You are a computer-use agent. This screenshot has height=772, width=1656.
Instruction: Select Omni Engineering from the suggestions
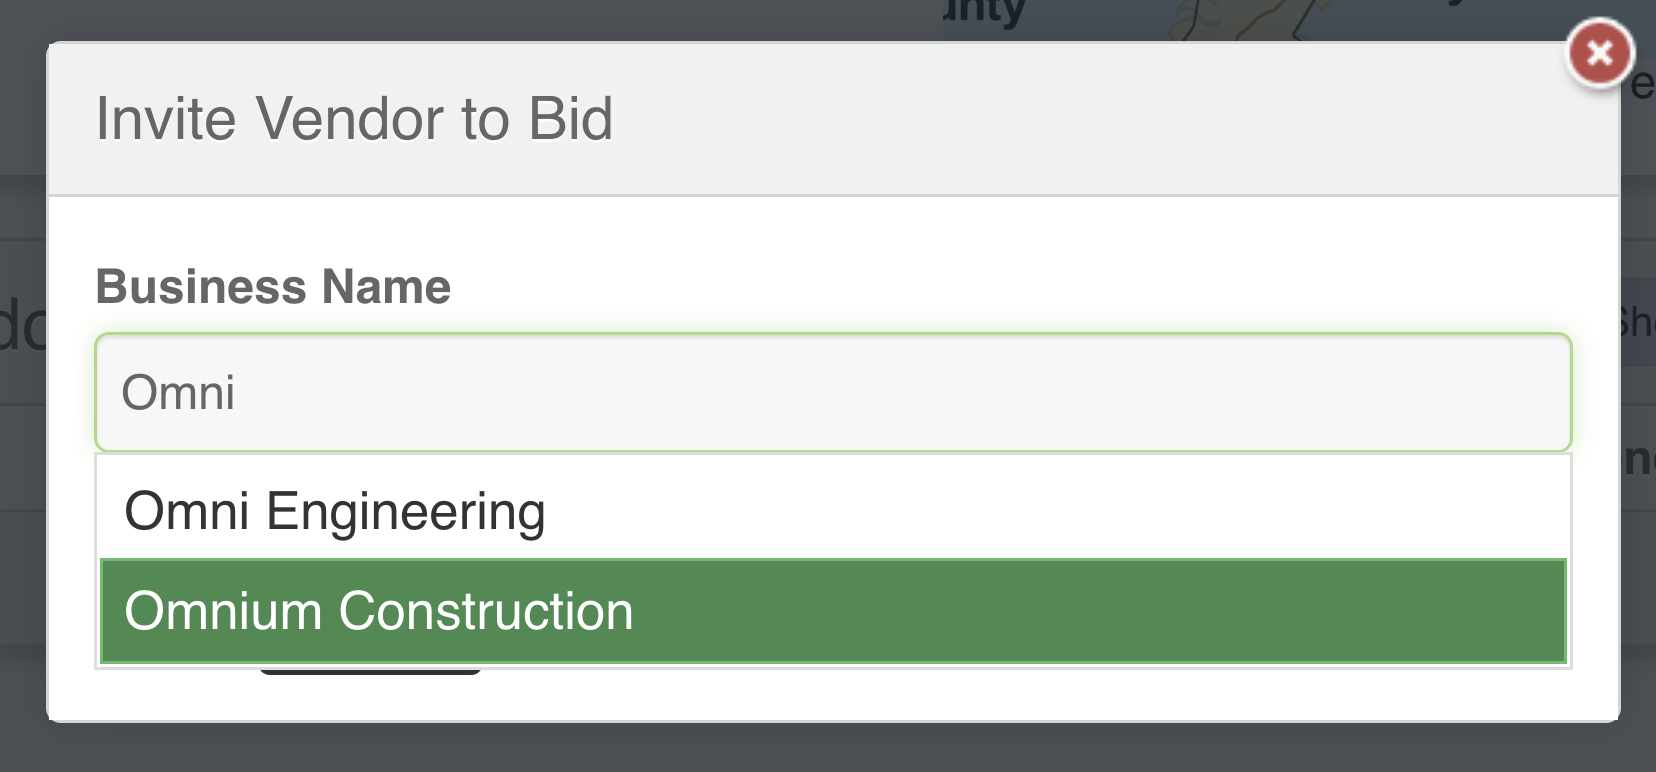click(x=335, y=511)
